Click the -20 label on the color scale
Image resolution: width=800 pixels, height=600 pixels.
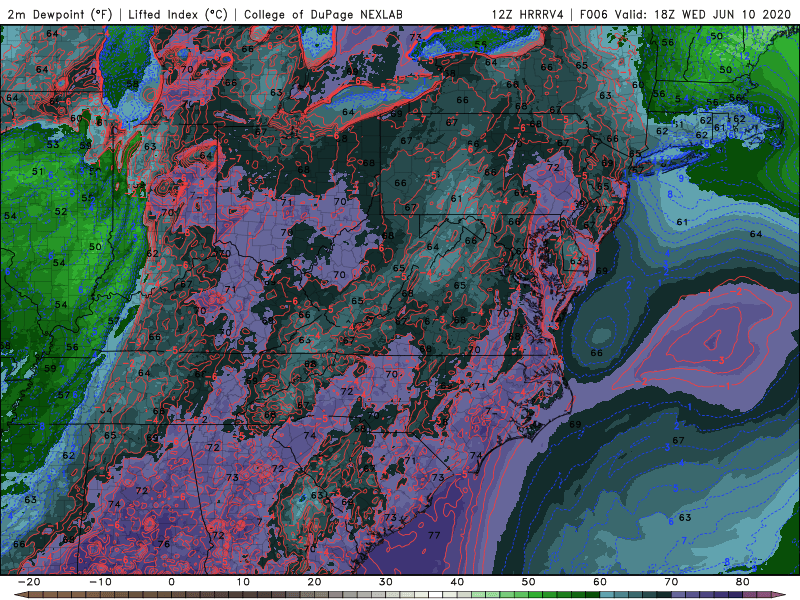tap(29, 582)
